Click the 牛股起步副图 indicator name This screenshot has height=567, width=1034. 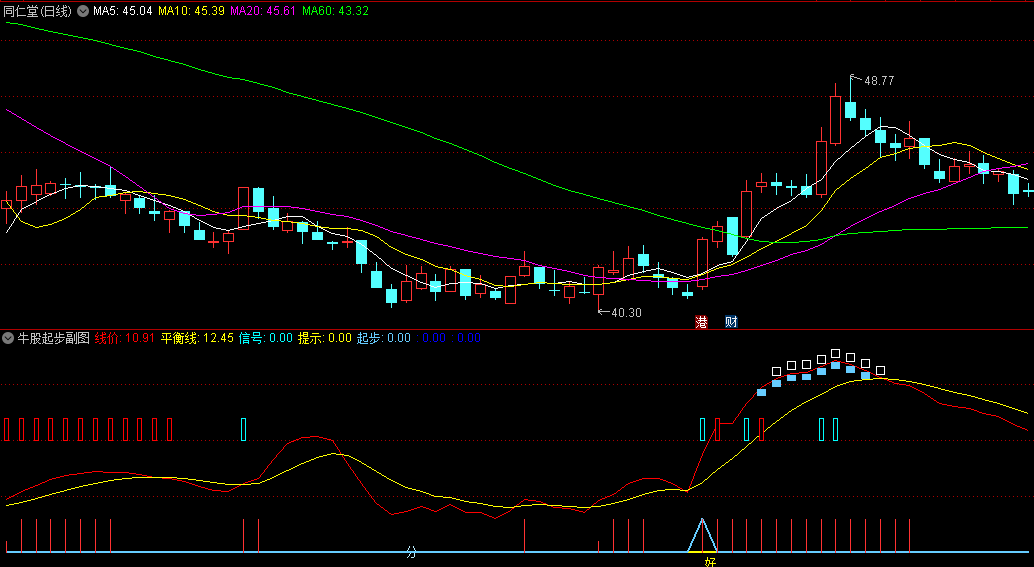click(x=53, y=338)
